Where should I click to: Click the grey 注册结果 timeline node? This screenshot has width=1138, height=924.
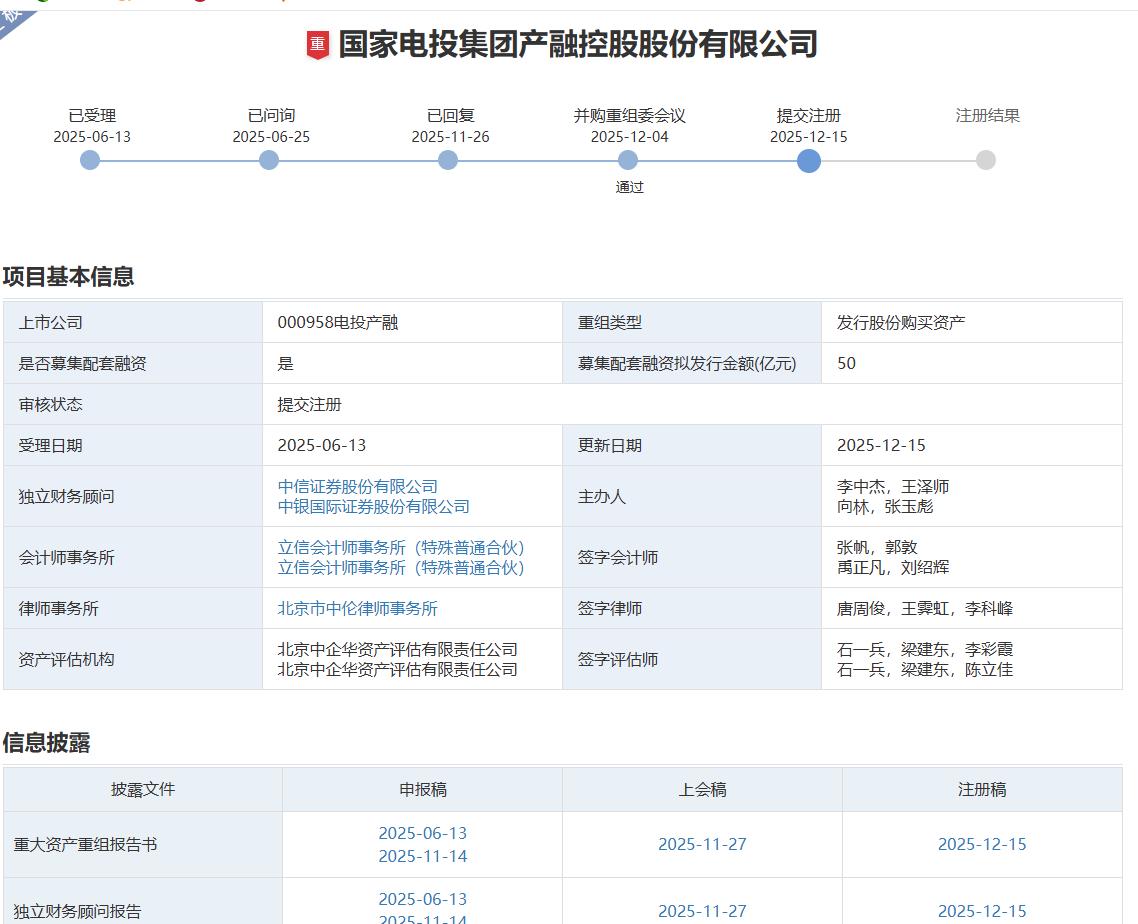[x=986, y=160]
